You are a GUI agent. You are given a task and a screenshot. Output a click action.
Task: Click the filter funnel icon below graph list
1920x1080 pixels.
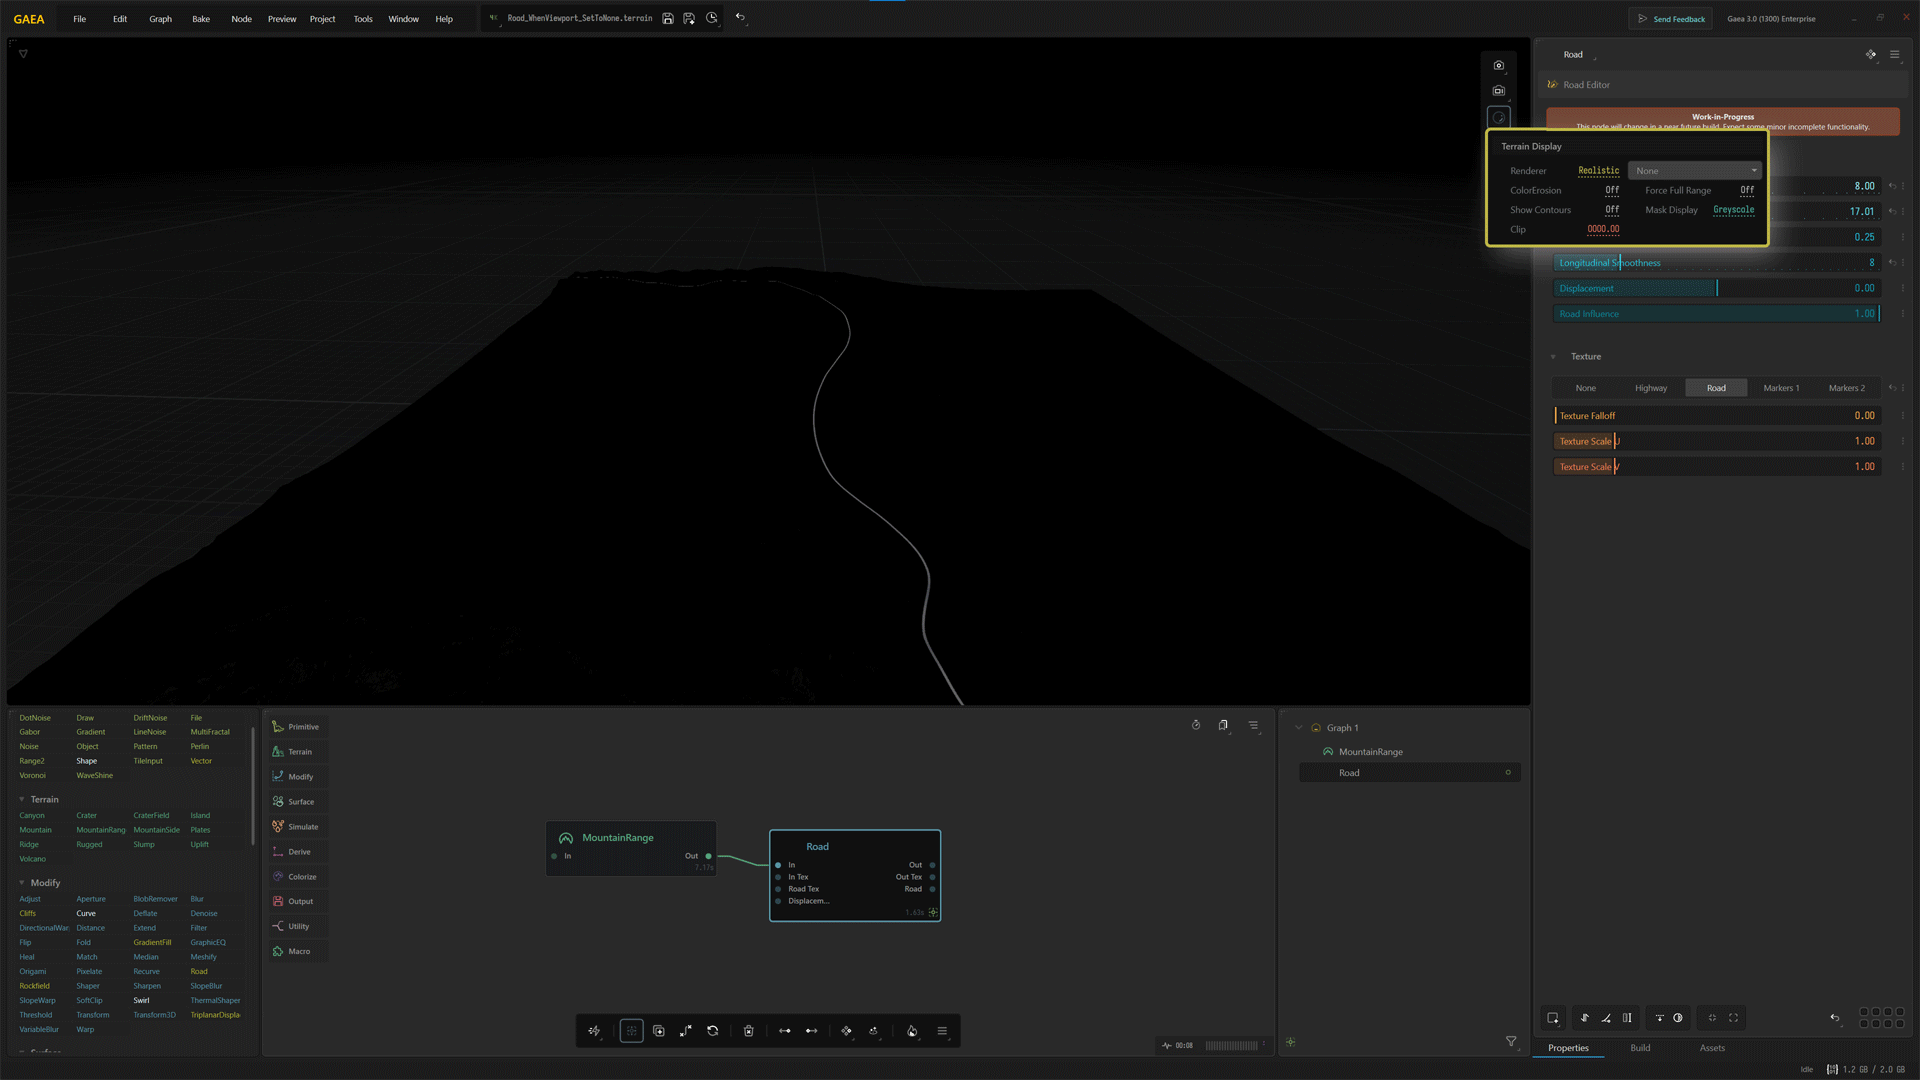click(1511, 1042)
